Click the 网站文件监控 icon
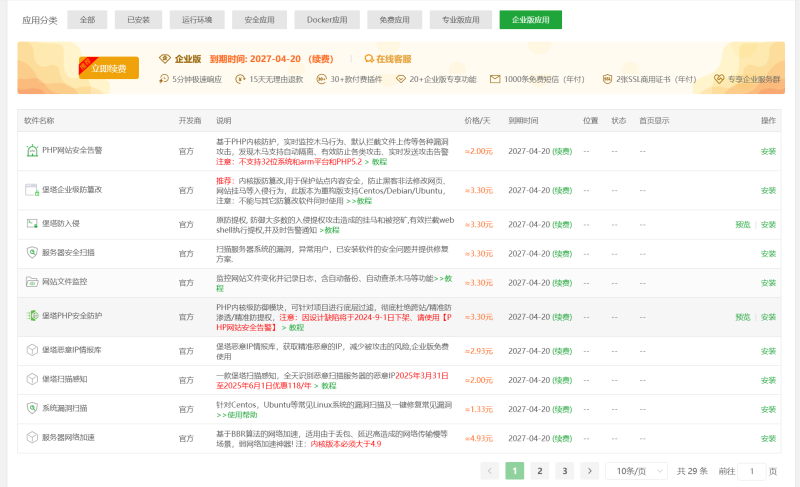Viewport: 800px width, 487px height. pyautogui.click(x=31, y=282)
